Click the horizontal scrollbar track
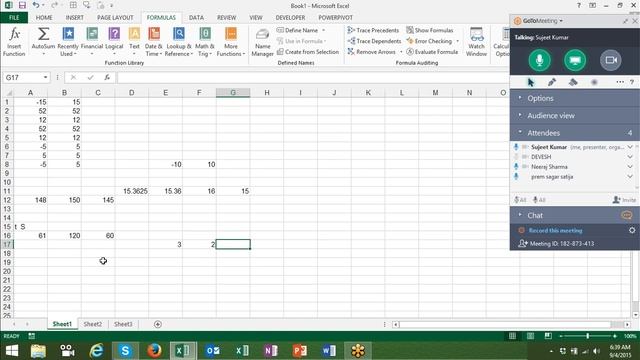This screenshot has height=360, width=640. click(505, 324)
